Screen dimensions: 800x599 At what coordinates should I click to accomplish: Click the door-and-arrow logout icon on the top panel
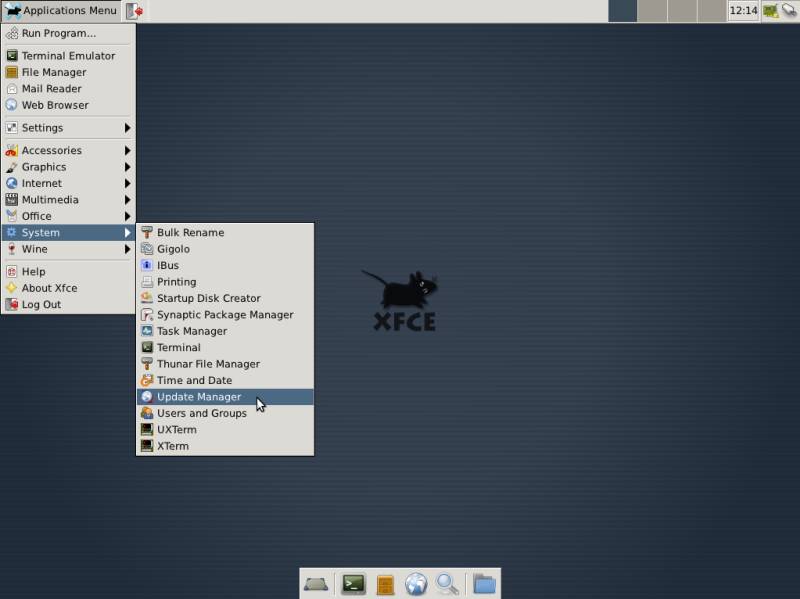point(134,11)
